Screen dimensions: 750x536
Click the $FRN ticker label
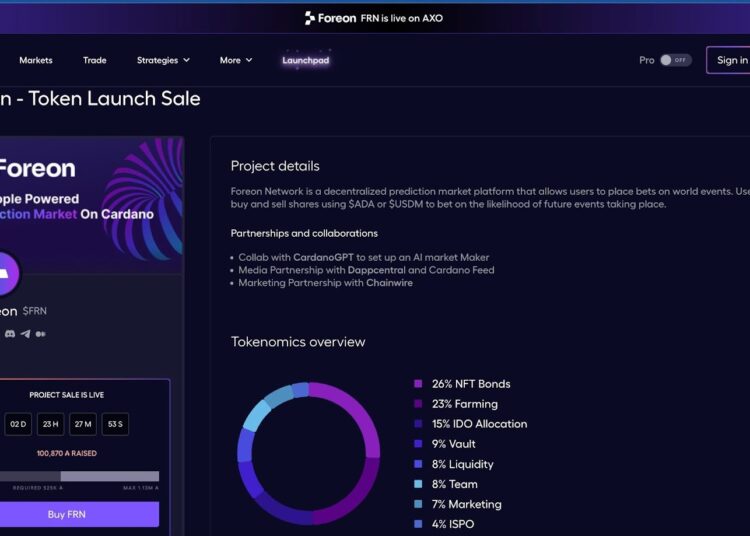click(x=35, y=311)
